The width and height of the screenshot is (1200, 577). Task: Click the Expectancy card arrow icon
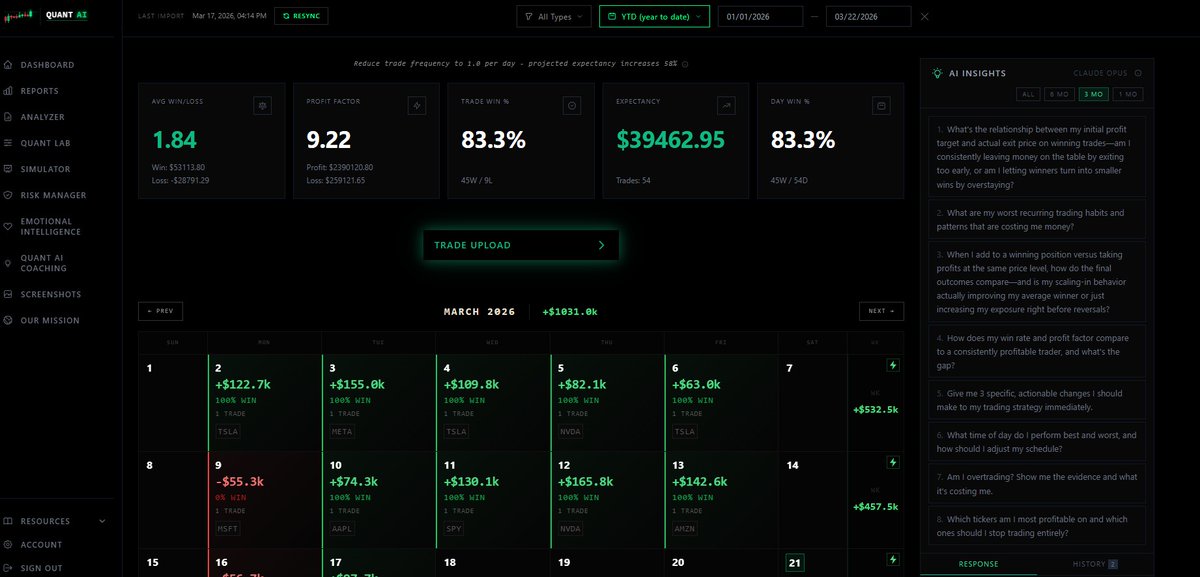[726, 105]
